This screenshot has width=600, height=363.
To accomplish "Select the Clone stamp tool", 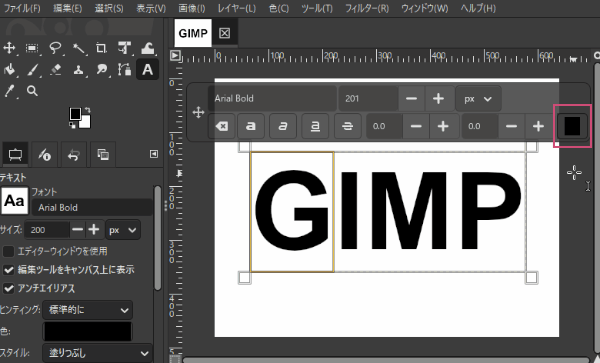I will (78, 70).
